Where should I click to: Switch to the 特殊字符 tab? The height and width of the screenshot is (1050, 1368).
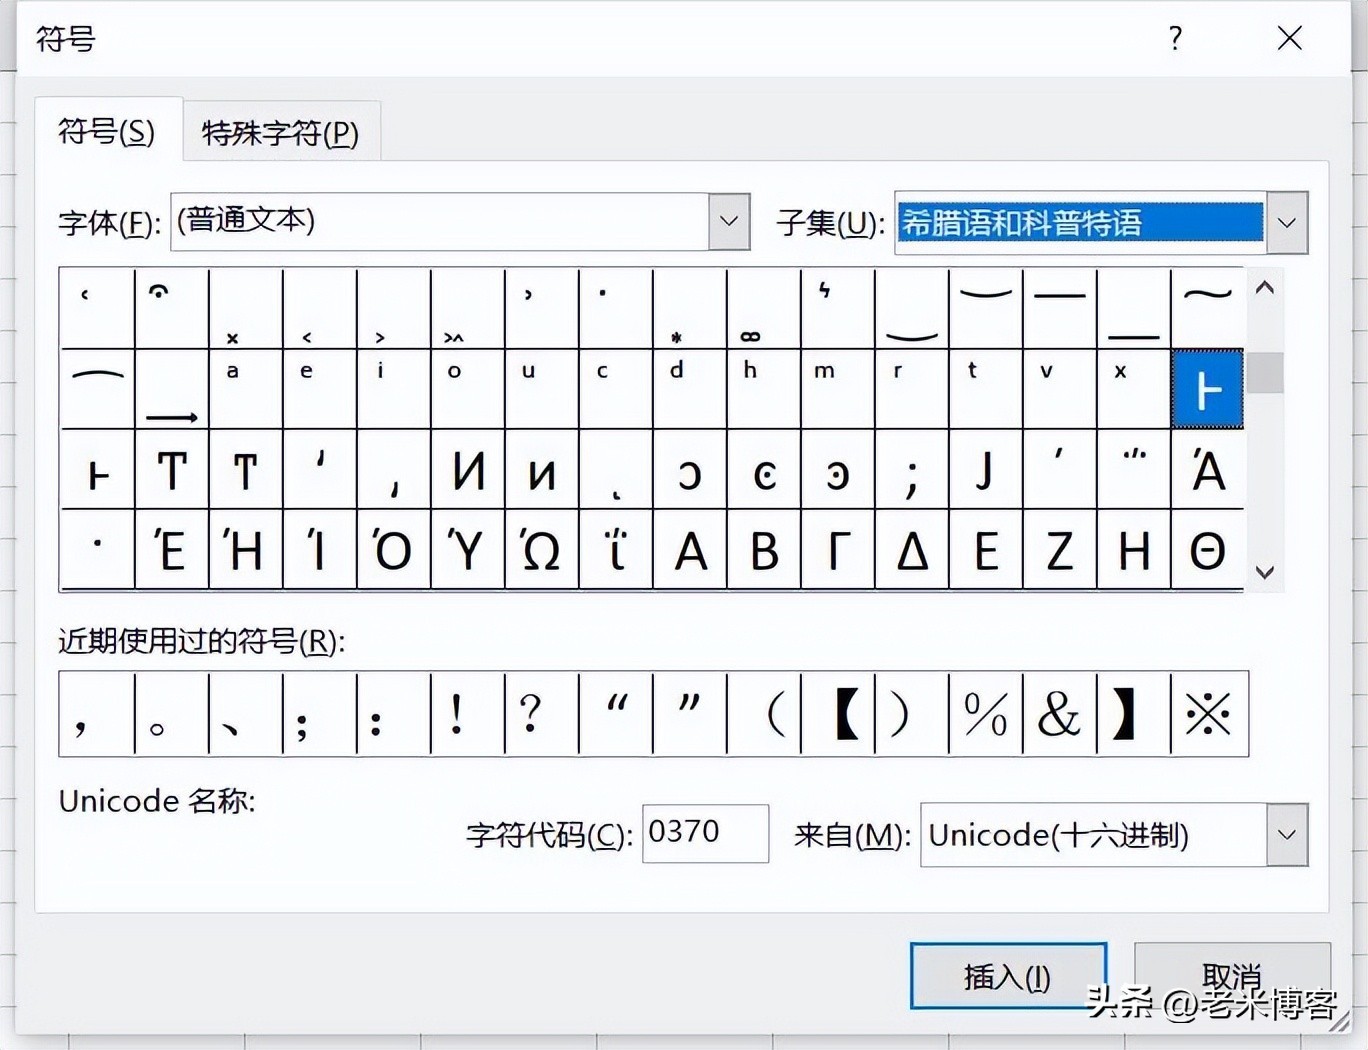280,132
